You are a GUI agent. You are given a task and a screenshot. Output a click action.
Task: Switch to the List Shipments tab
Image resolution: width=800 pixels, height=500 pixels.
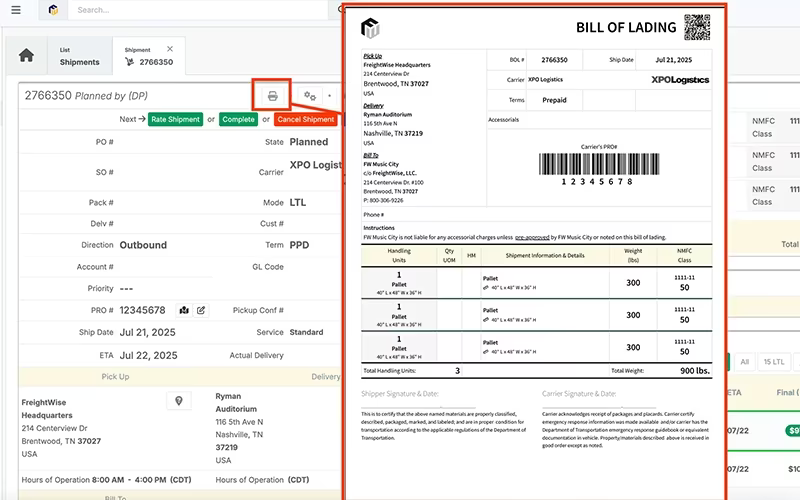click(x=80, y=56)
